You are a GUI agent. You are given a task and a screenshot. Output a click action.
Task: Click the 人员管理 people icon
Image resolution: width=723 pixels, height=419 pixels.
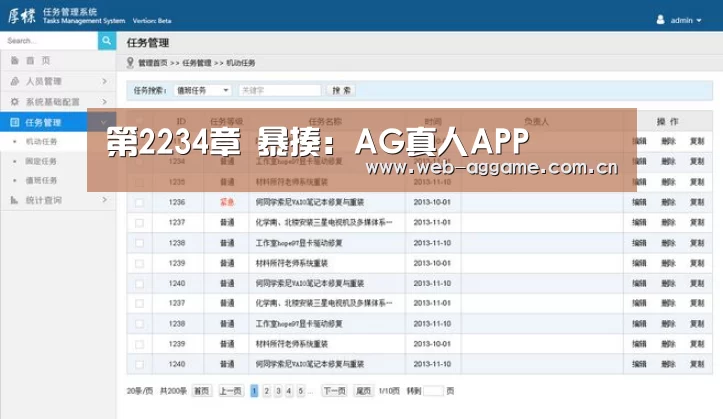click(x=15, y=81)
